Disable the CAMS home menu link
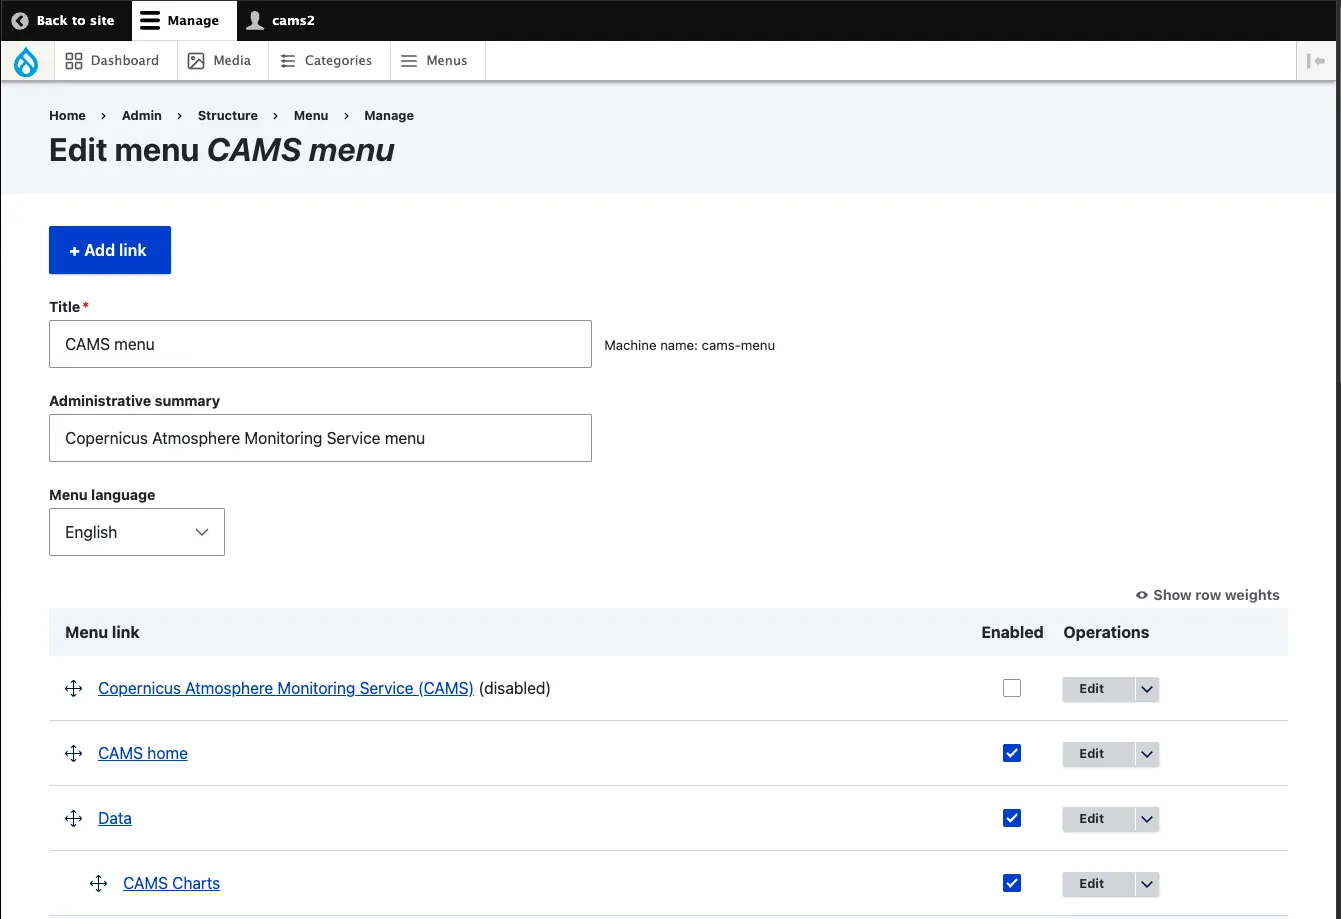 coord(1012,753)
